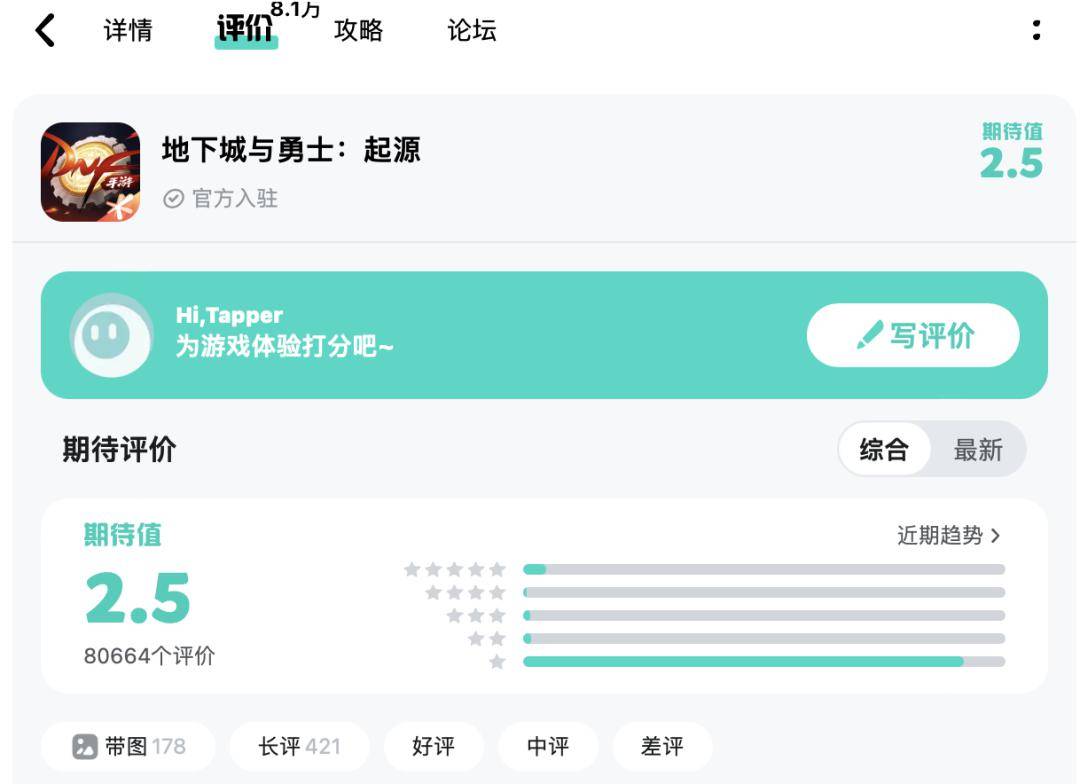This screenshot has width=1080, height=784.
Task: Select the 中评 neutral review filter
Action: (x=548, y=746)
